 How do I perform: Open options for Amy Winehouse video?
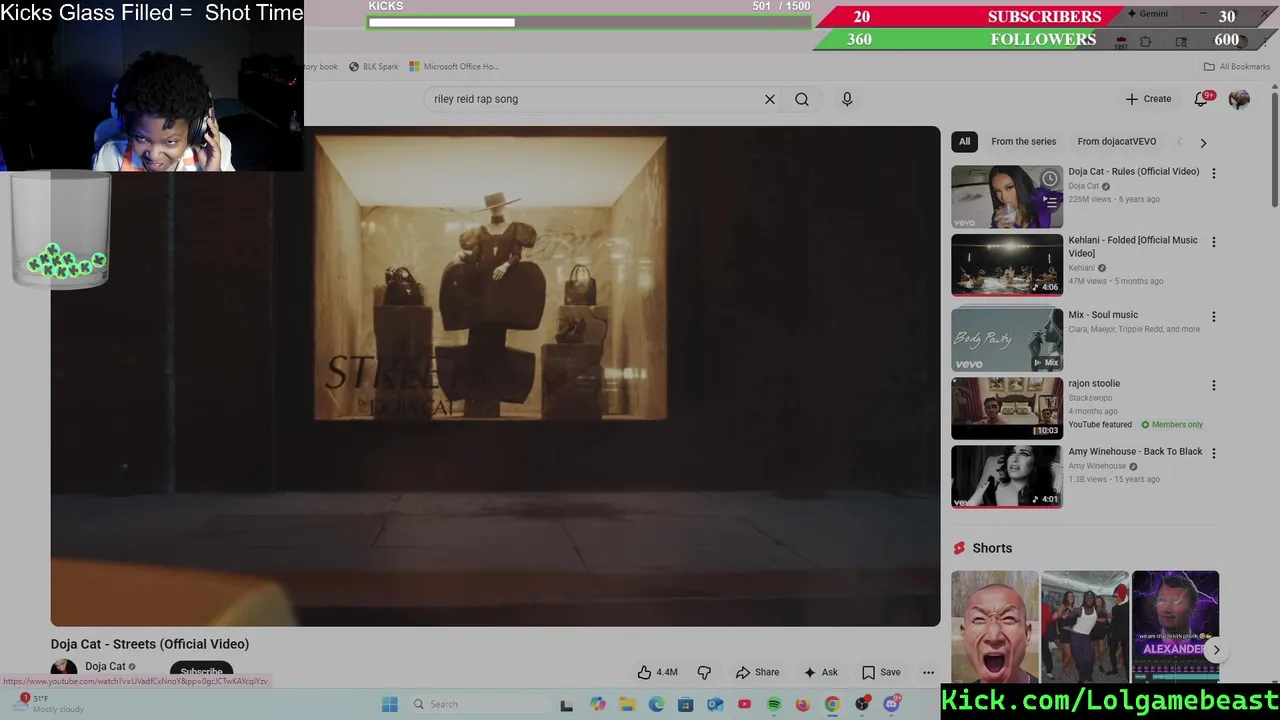tap(1214, 453)
